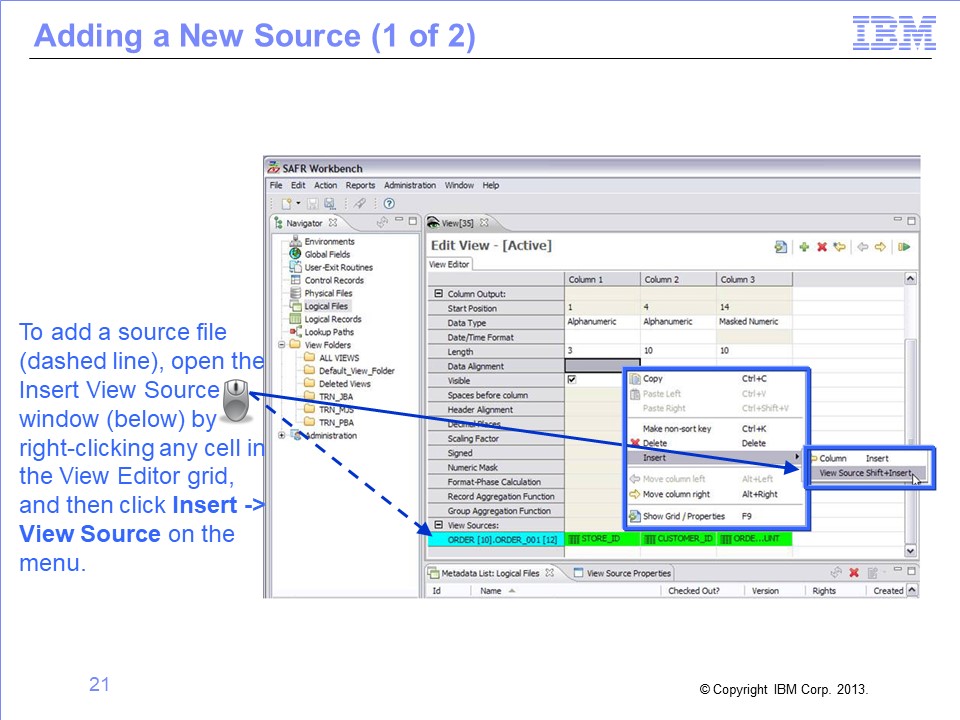Click the Lookup Paths icon

point(295,332)
